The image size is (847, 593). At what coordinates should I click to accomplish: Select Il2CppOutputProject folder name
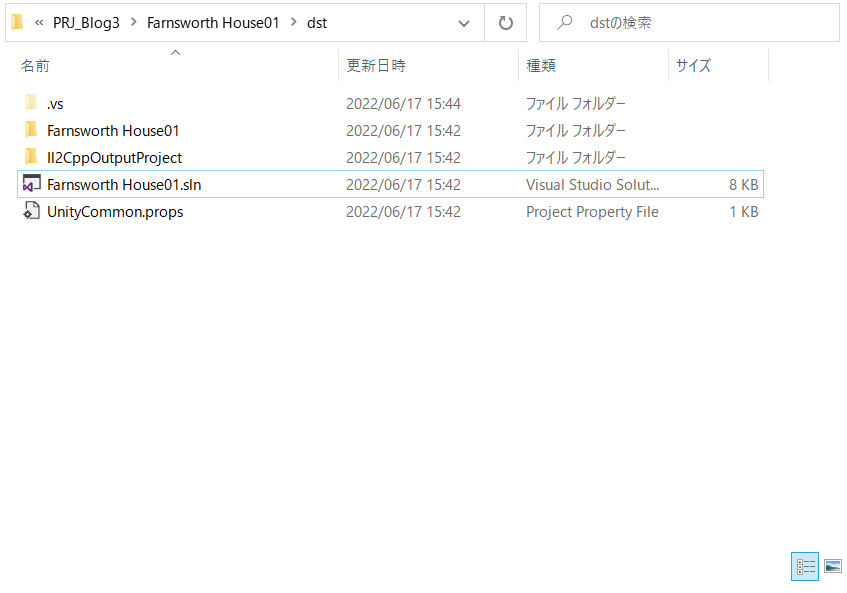point(115,158)
